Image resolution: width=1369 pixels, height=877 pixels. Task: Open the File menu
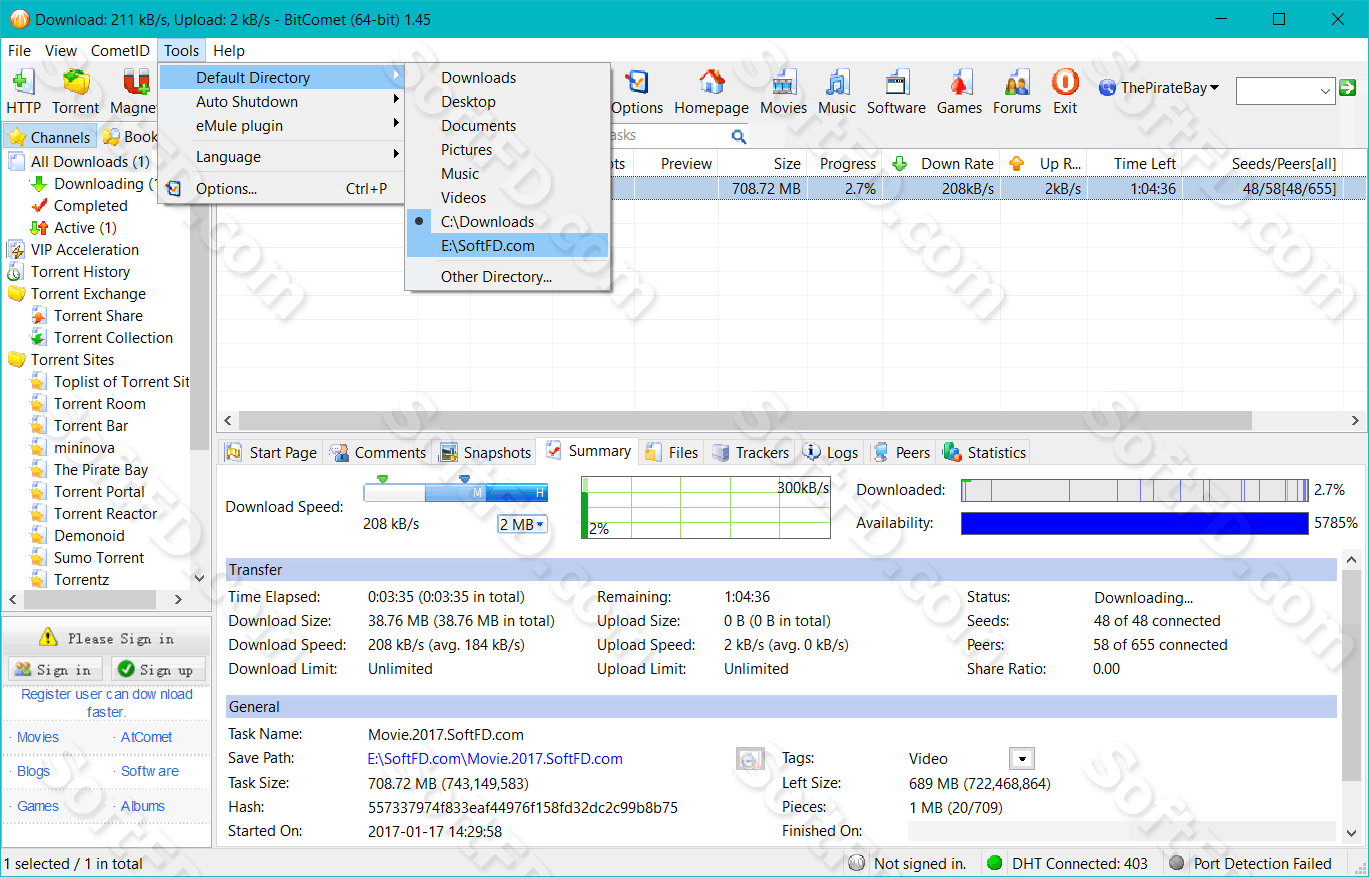point(19,51)
